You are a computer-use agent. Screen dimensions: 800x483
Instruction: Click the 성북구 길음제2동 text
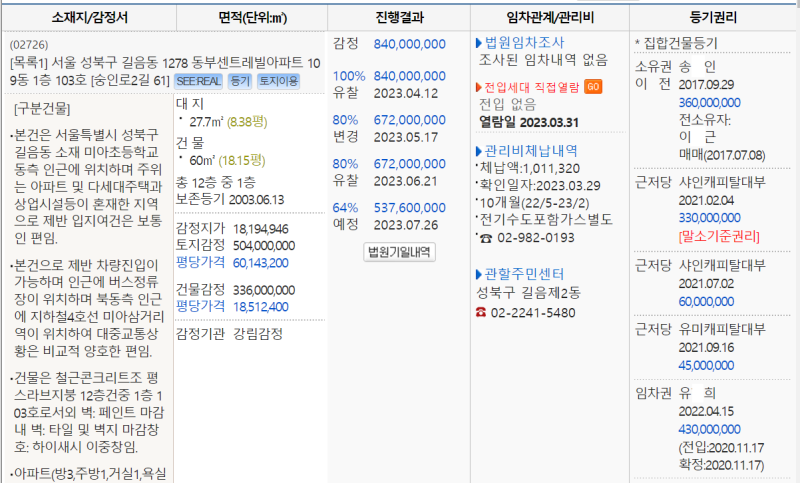[x=529, y=293]
